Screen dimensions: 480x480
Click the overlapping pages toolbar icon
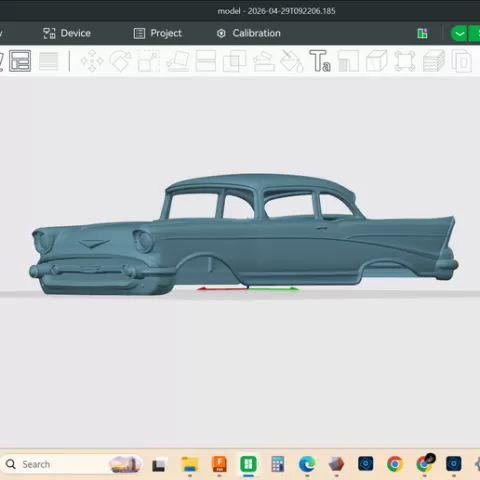(x=462, y=61)
